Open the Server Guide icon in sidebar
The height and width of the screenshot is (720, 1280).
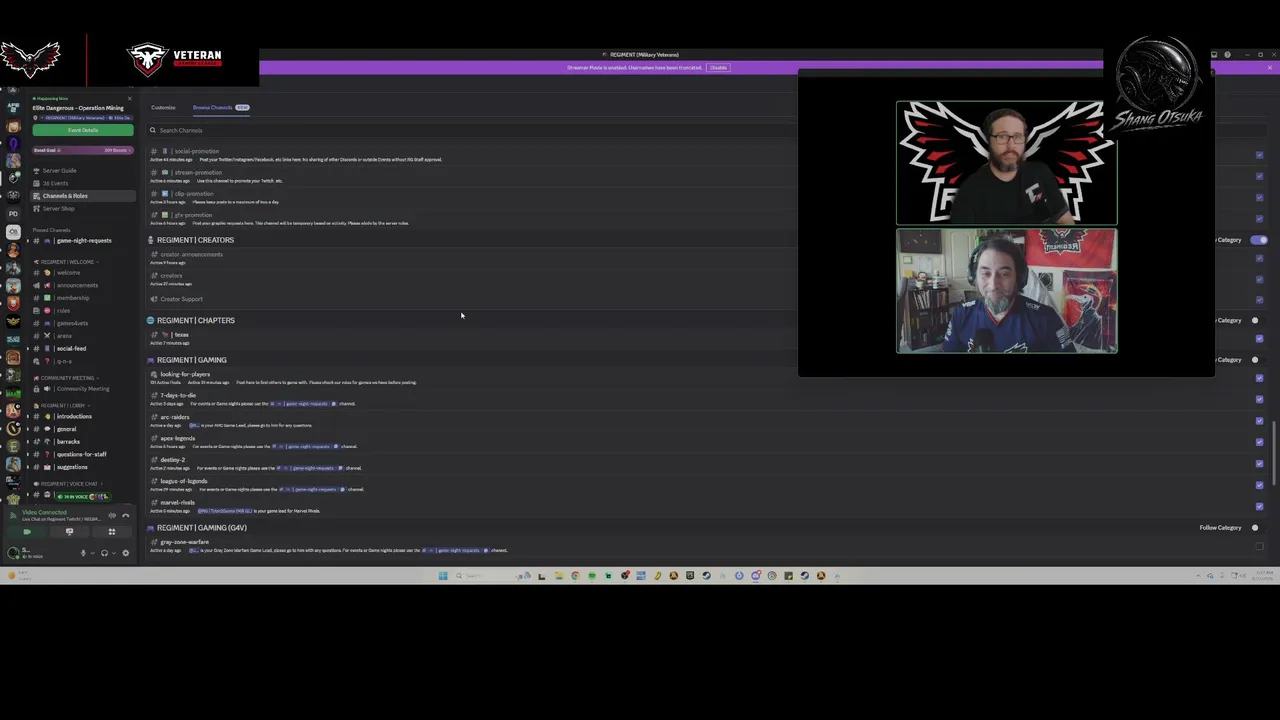(37, 171)
